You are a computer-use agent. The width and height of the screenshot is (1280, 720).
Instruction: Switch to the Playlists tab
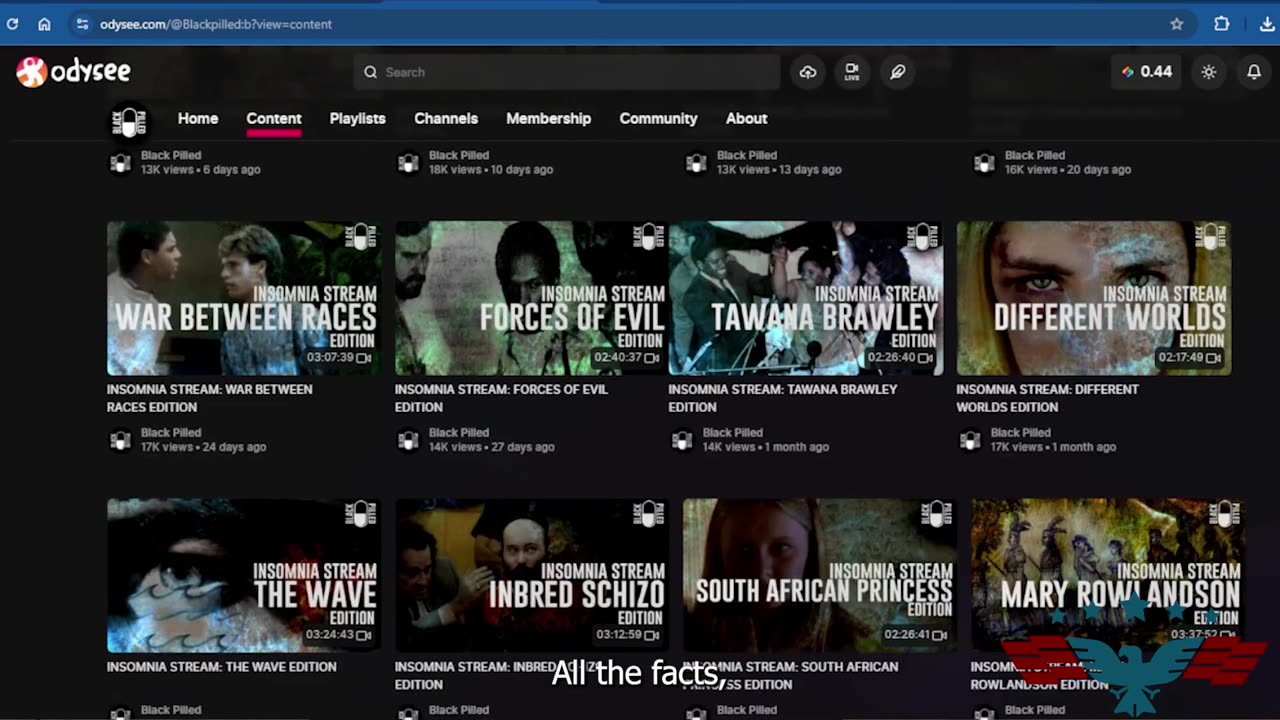357,118
